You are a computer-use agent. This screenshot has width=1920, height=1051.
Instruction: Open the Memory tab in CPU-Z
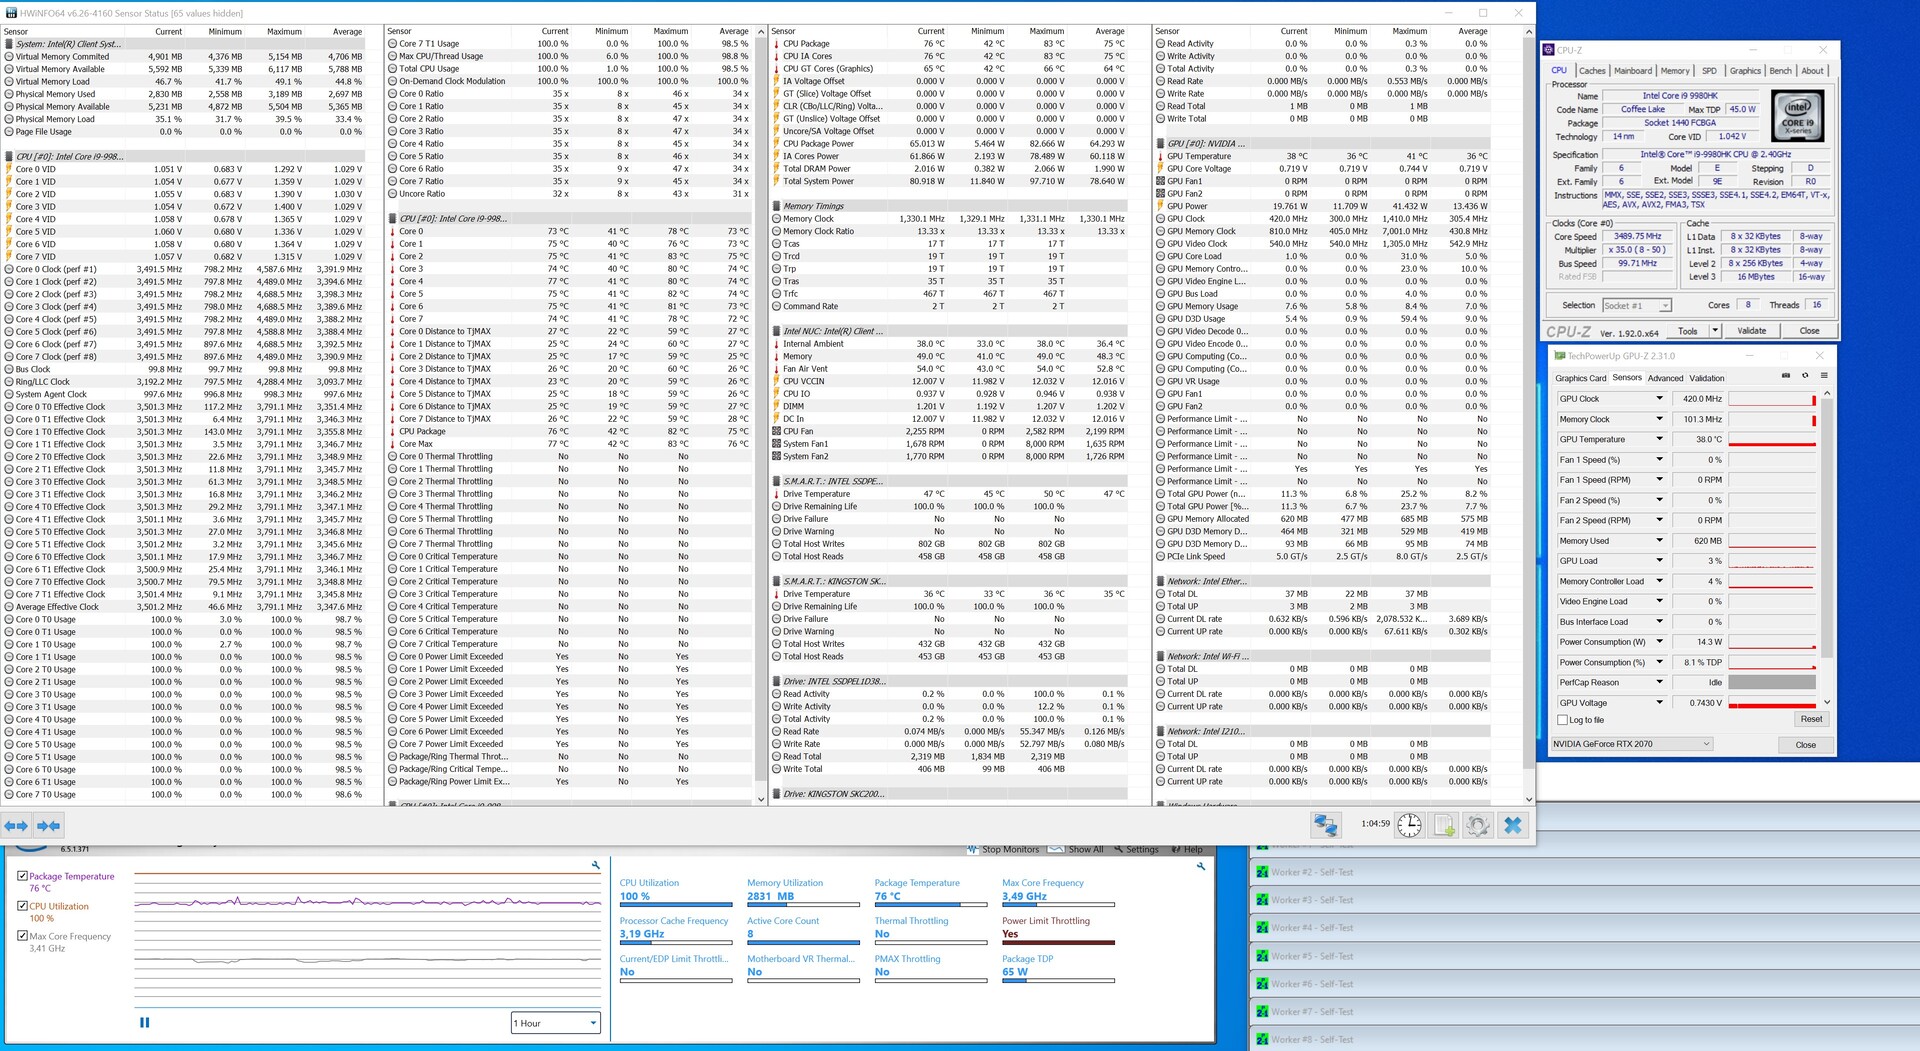tap(1675, 71)
